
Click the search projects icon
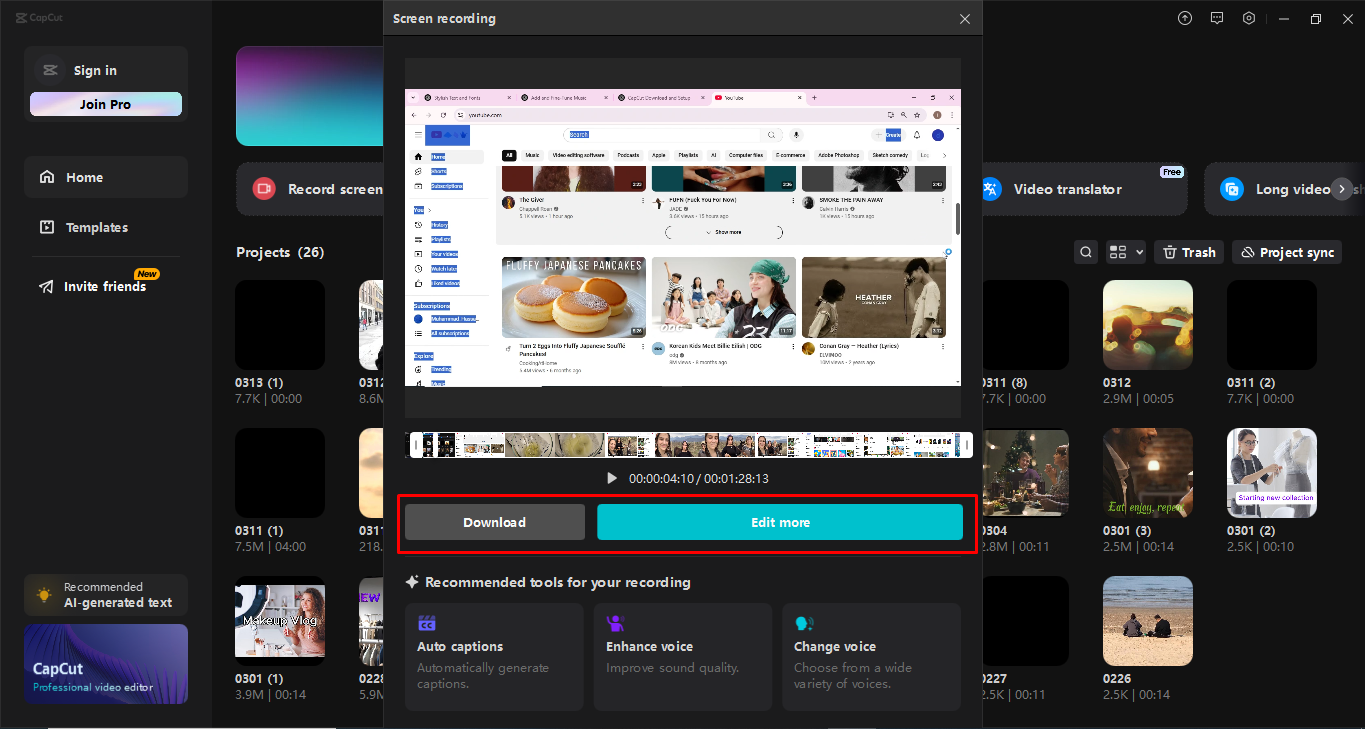[1086, 252]
